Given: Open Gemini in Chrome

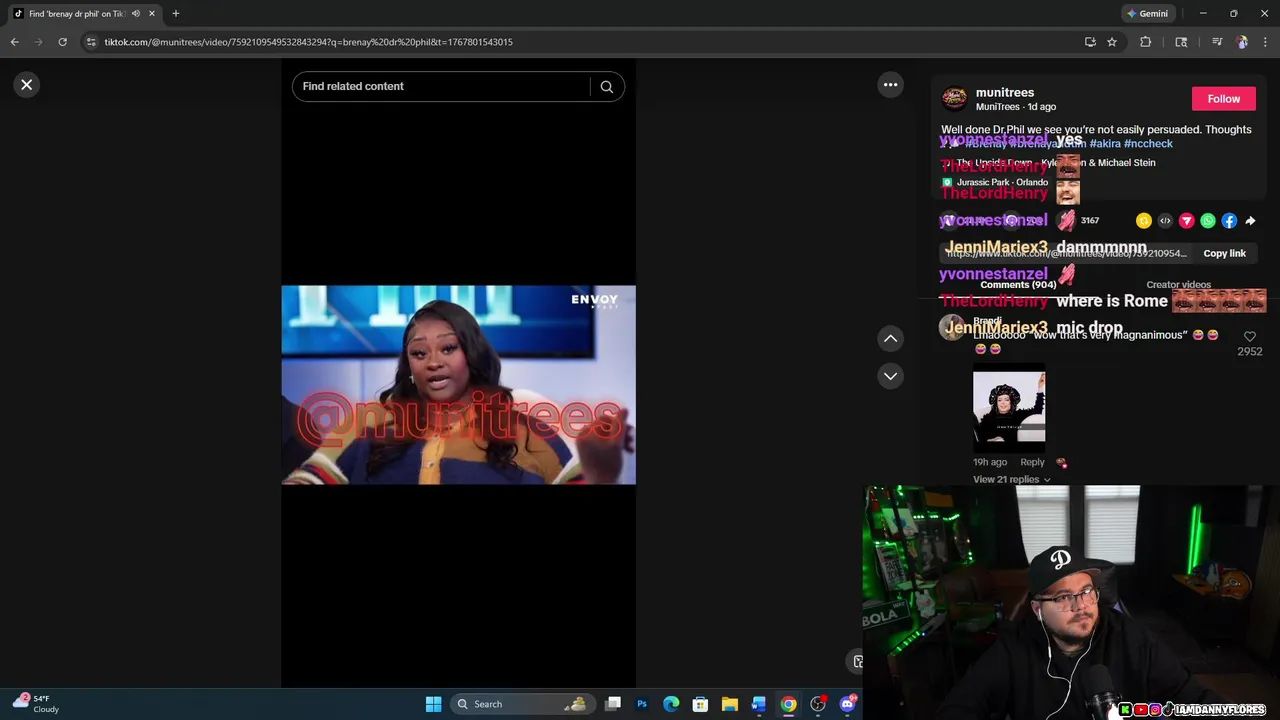Looking at the screenshot, I should pos(1147,13).
